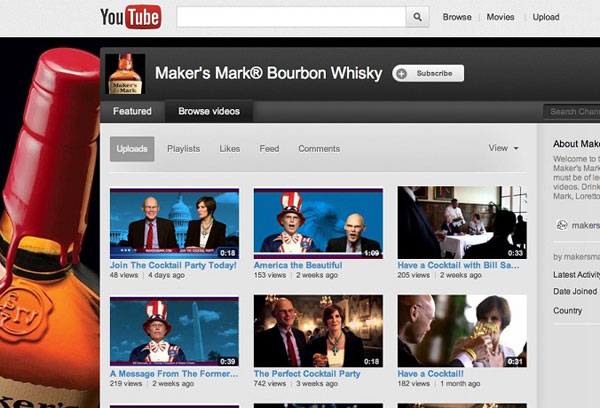Open the 'Join The Cocktail Party Today!' thumbnail
Viewport: 600px width, 408px height.
pyautogui.click(x=174, y=223)
